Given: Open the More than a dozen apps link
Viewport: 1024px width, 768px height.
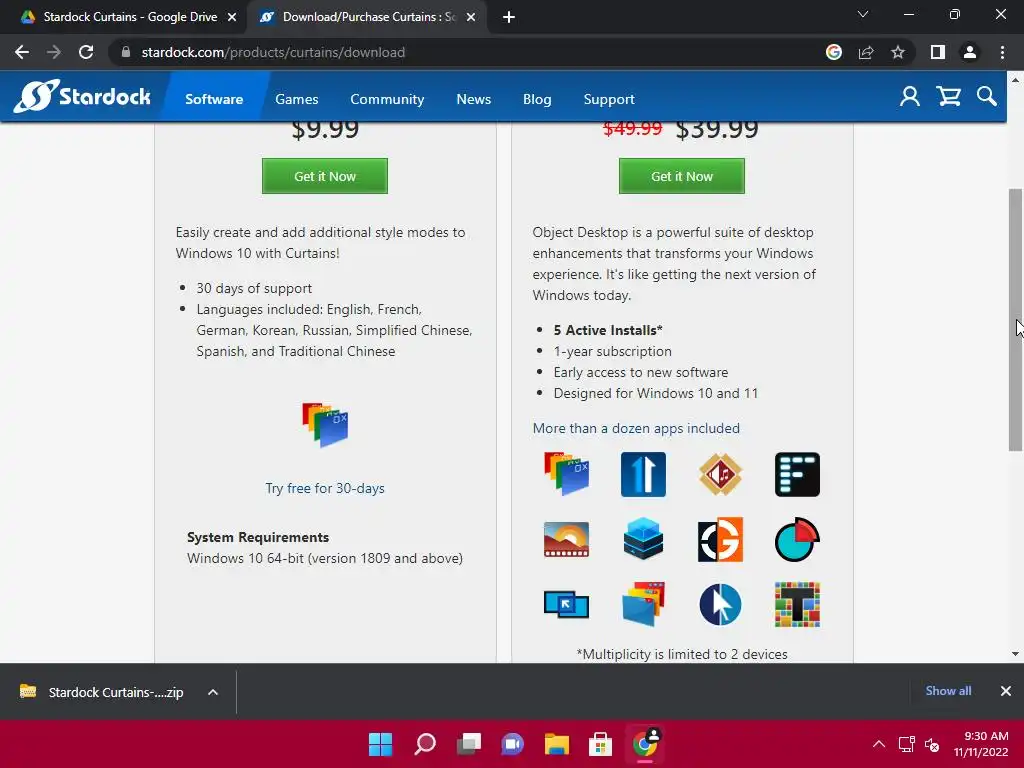Looking at the screenshot, I should coord(636,428).
